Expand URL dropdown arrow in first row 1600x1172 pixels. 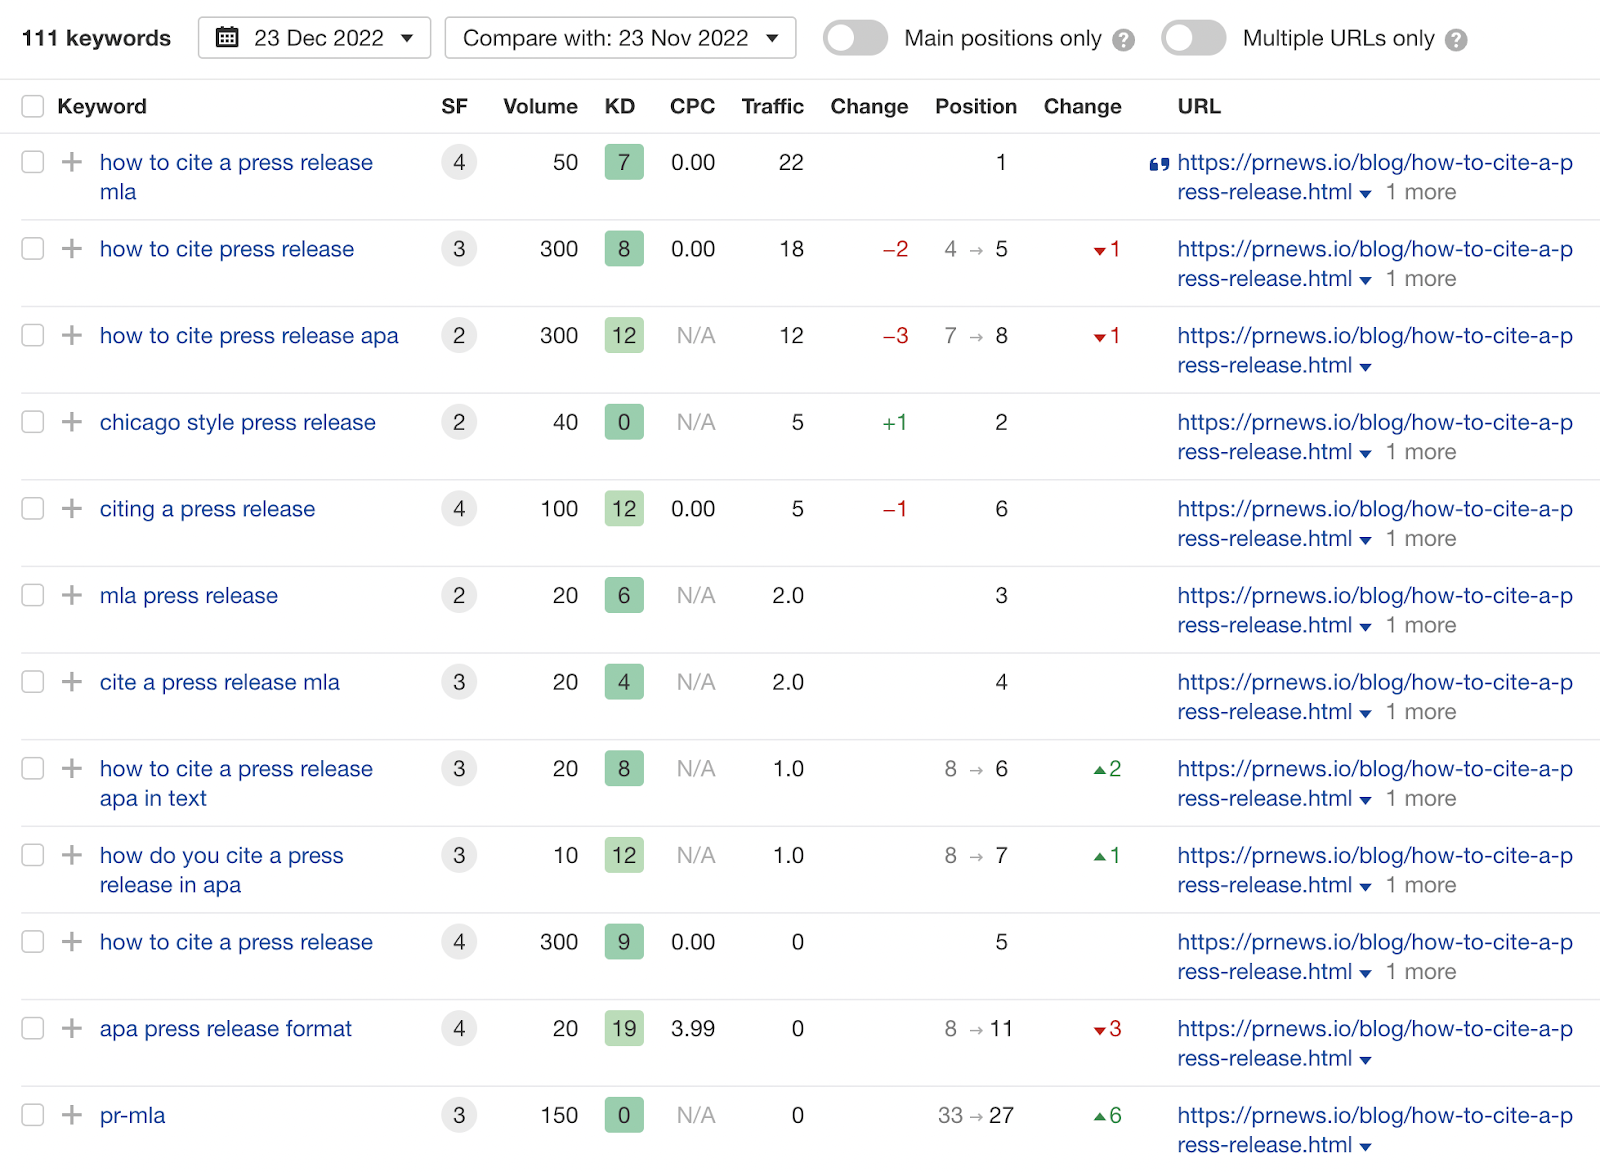1365,194
